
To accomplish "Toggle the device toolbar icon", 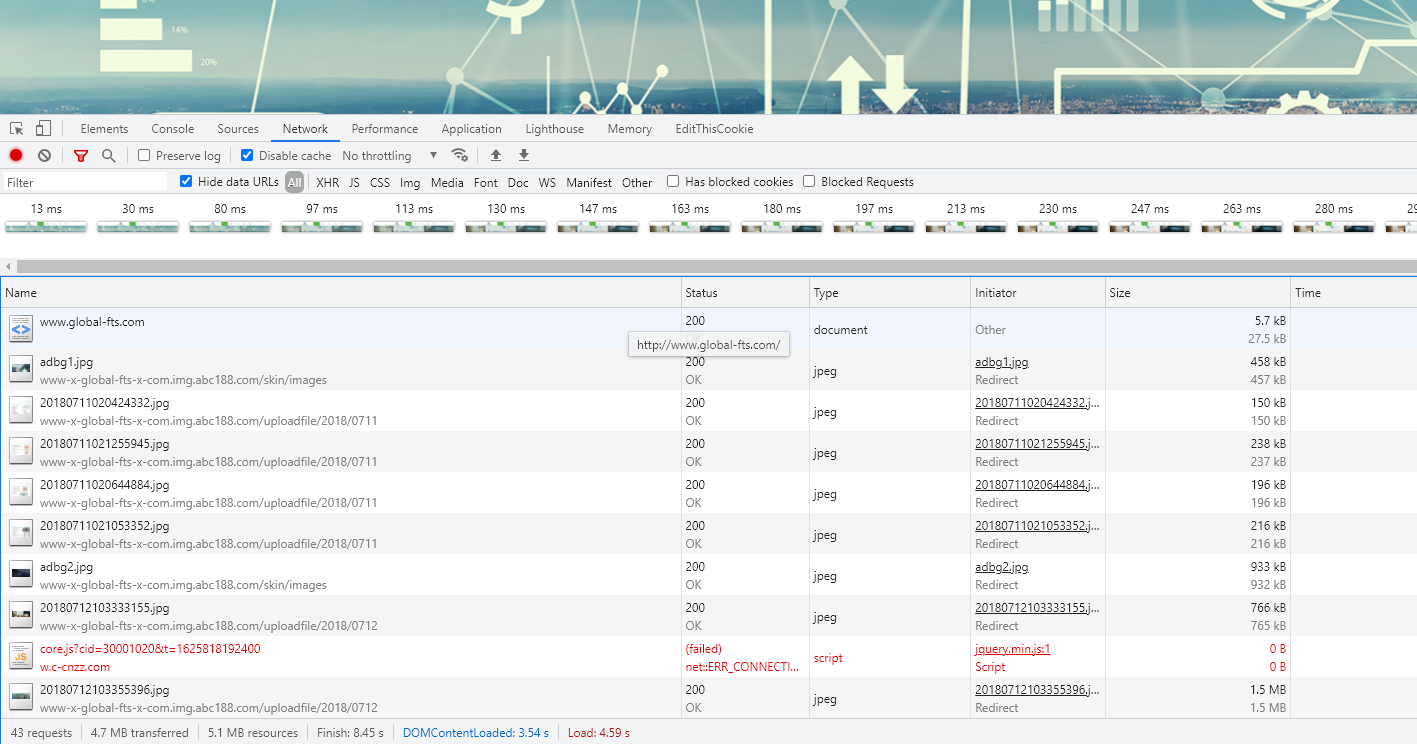I will (43, 129).
